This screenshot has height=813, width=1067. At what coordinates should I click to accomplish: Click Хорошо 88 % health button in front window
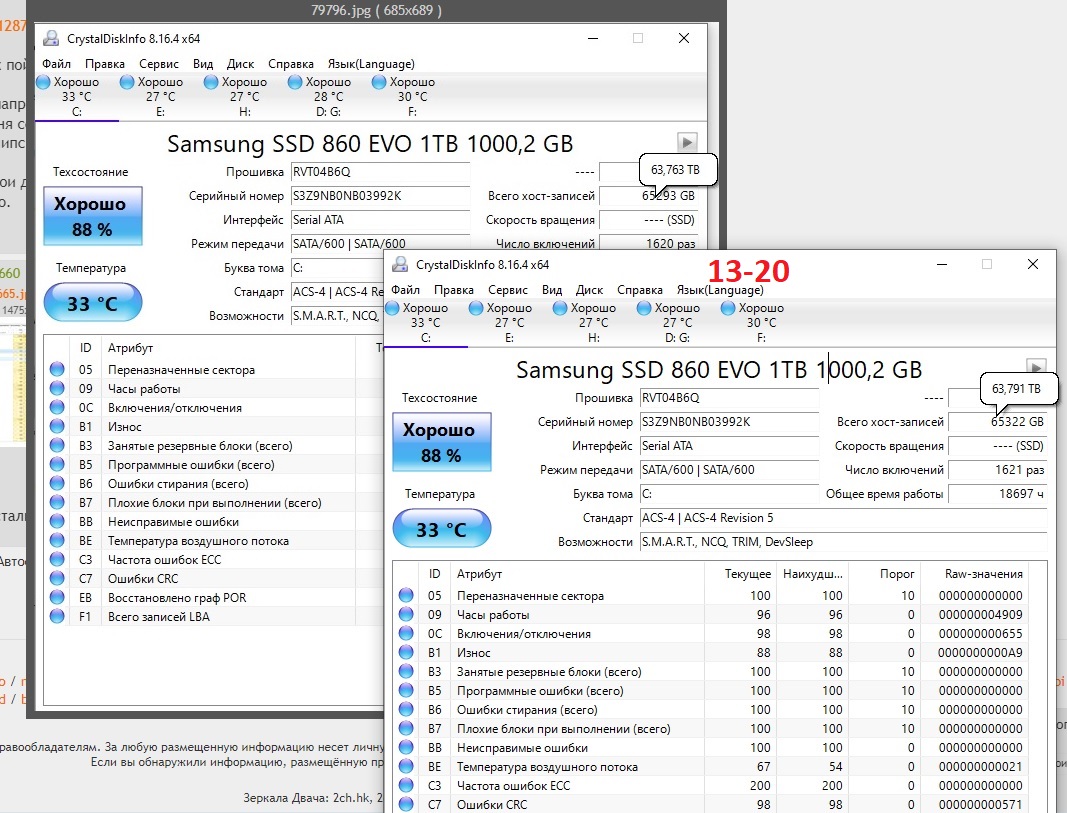(442, 442)
